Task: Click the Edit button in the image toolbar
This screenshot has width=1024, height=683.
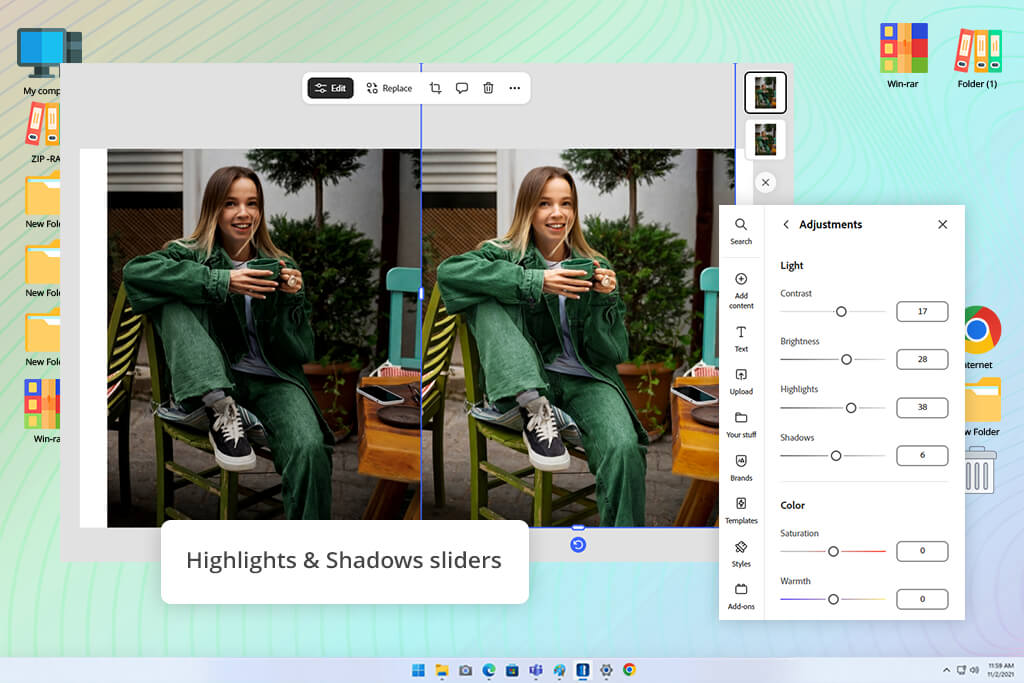Action: point(330,88)
